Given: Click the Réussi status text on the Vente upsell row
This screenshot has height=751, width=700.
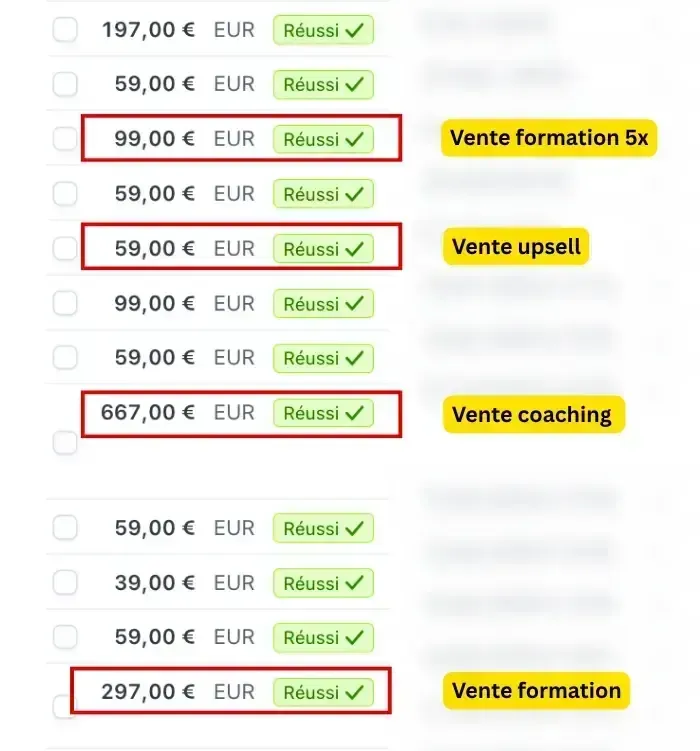Looking at the screenshot, I should pyautogui.click(x=311, y=248).
